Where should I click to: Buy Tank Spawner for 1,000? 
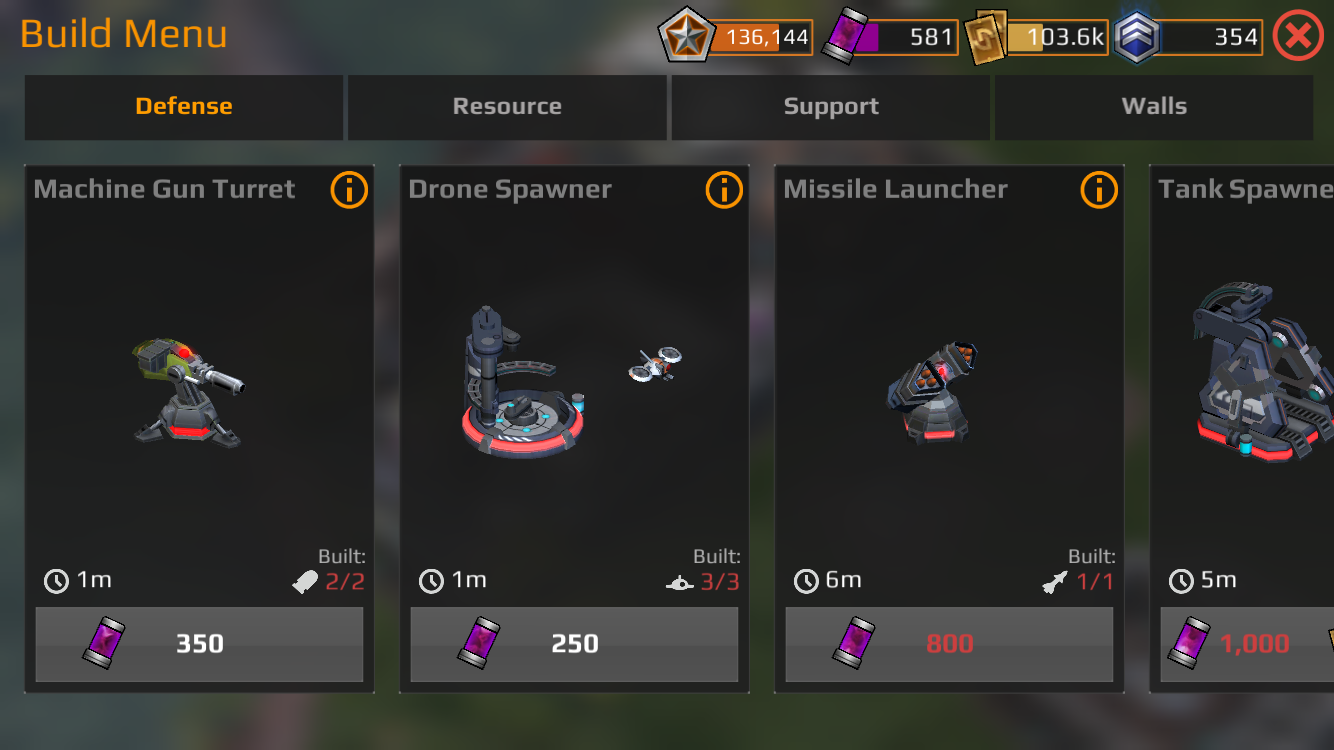tap(1247, 644)
